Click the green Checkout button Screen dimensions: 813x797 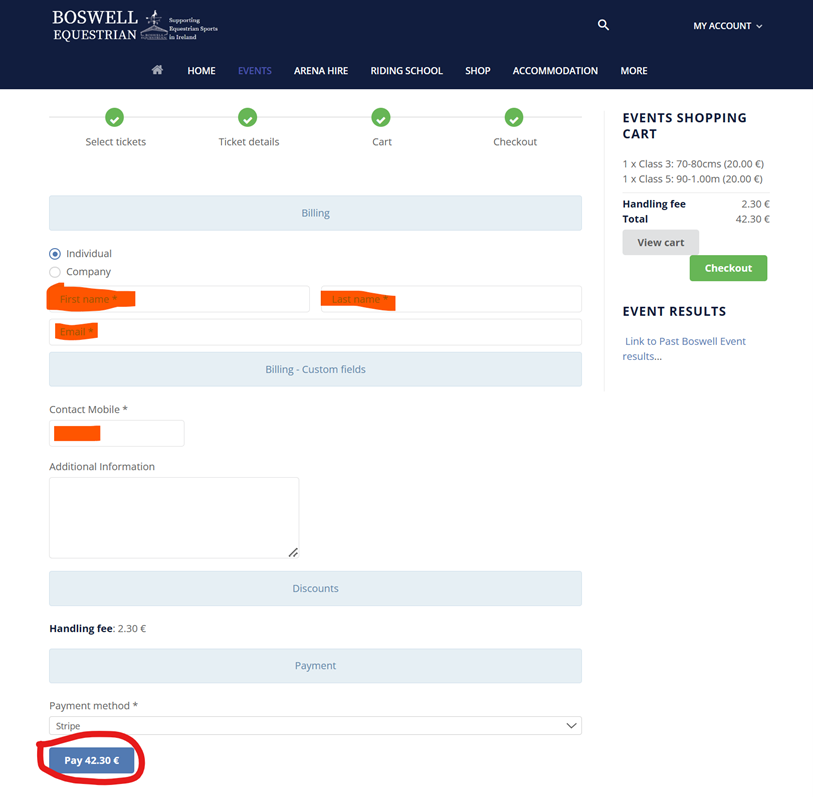728,268
